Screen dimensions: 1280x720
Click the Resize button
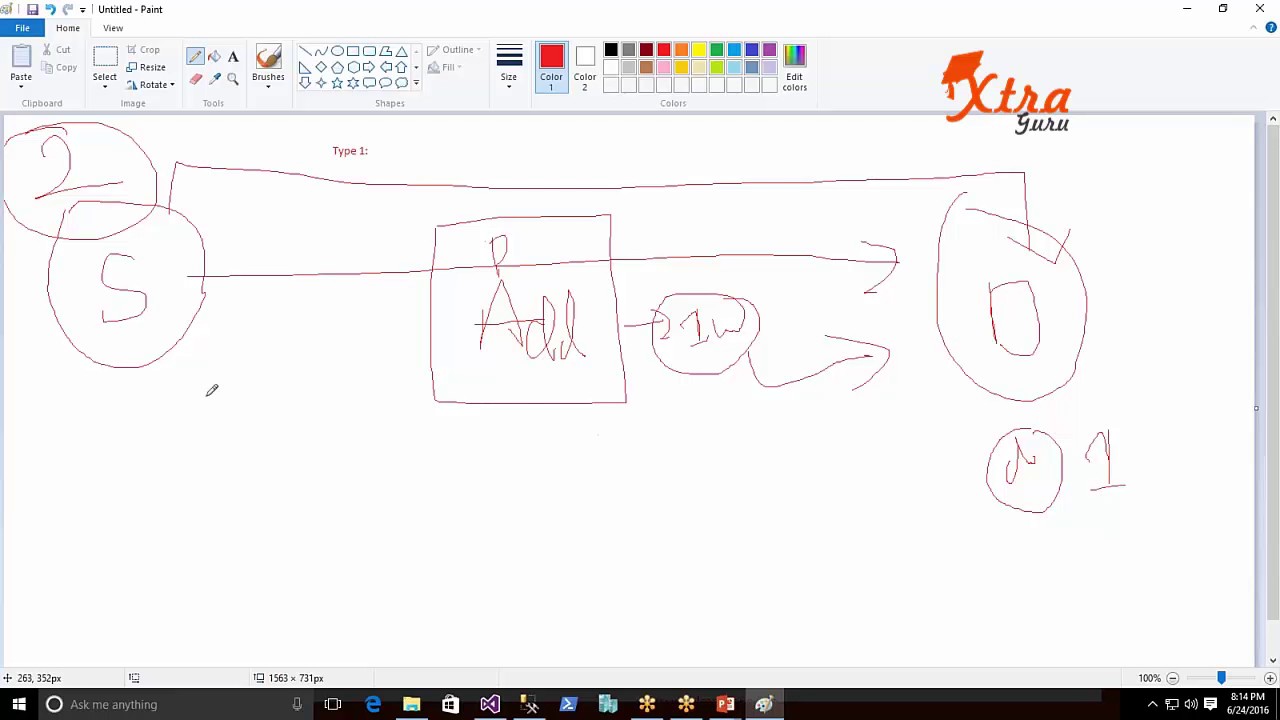click(x=146, y=67)
